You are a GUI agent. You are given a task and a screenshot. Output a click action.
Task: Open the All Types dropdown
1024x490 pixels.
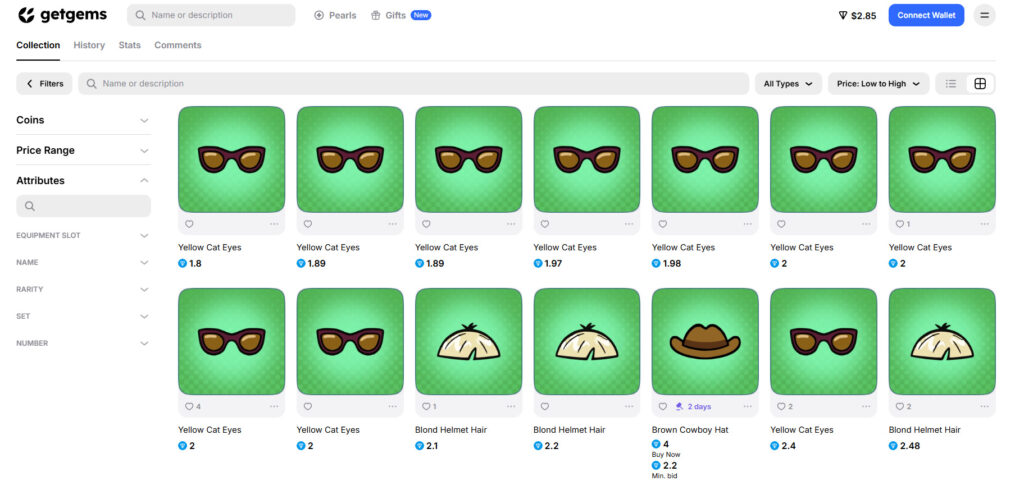click(x=788, y=84)
